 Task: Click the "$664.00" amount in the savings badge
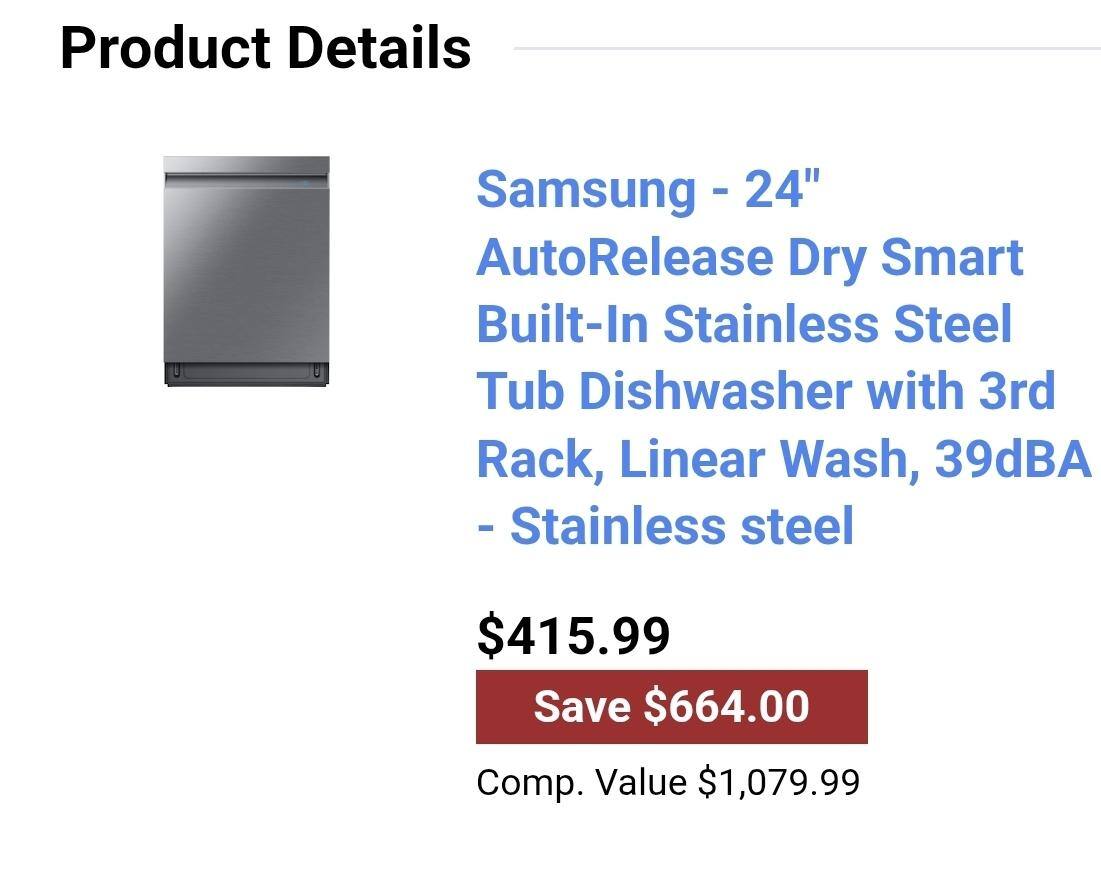726,707
